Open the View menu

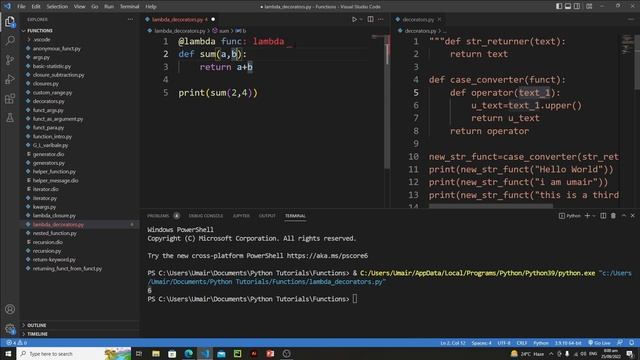click(80, 7)
